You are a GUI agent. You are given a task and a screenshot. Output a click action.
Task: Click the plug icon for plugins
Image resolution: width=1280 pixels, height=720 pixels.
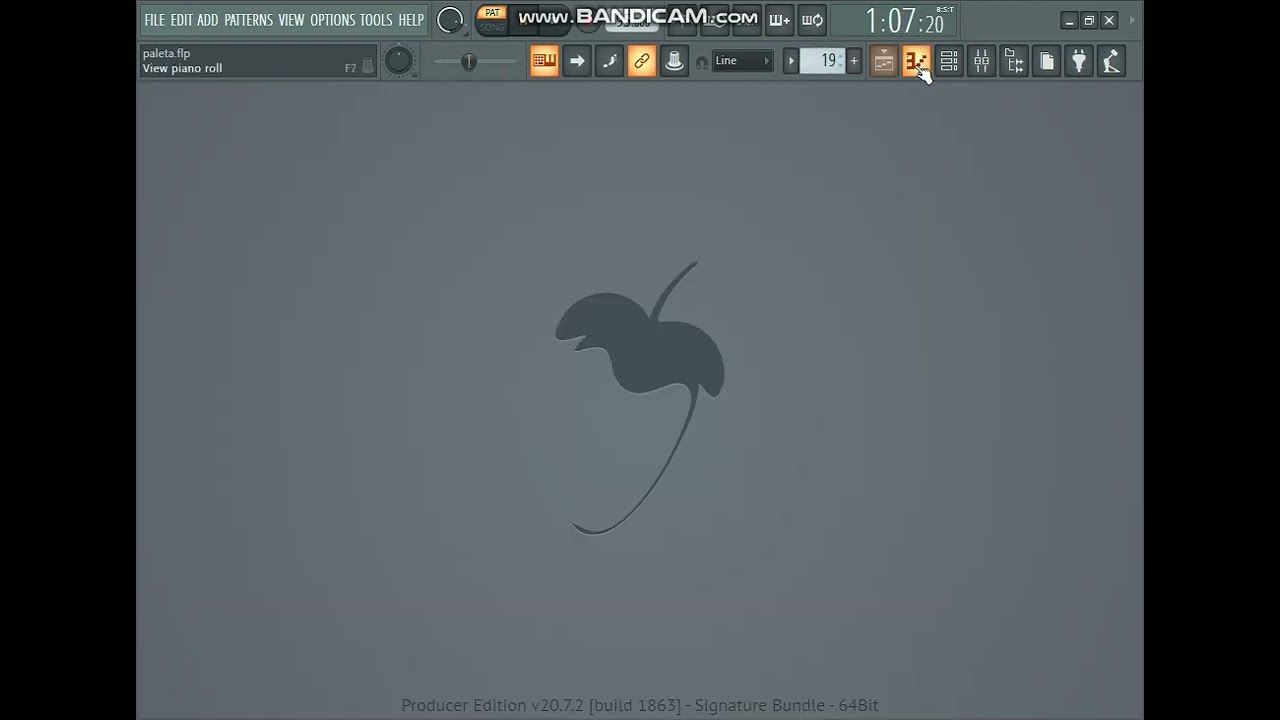point(1079,61)
